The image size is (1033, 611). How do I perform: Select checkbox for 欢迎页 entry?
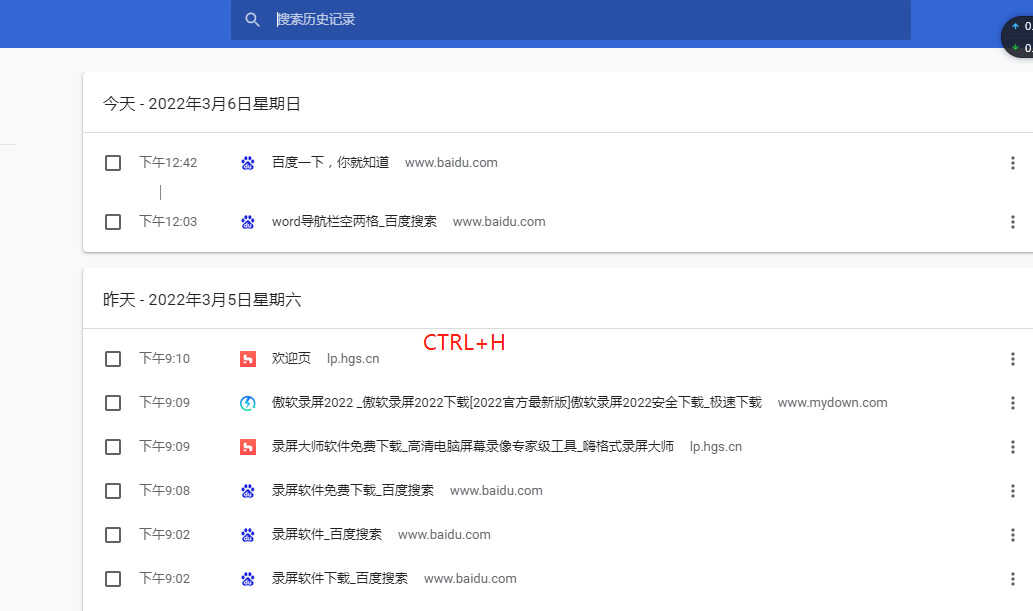(x=113, y=359)
